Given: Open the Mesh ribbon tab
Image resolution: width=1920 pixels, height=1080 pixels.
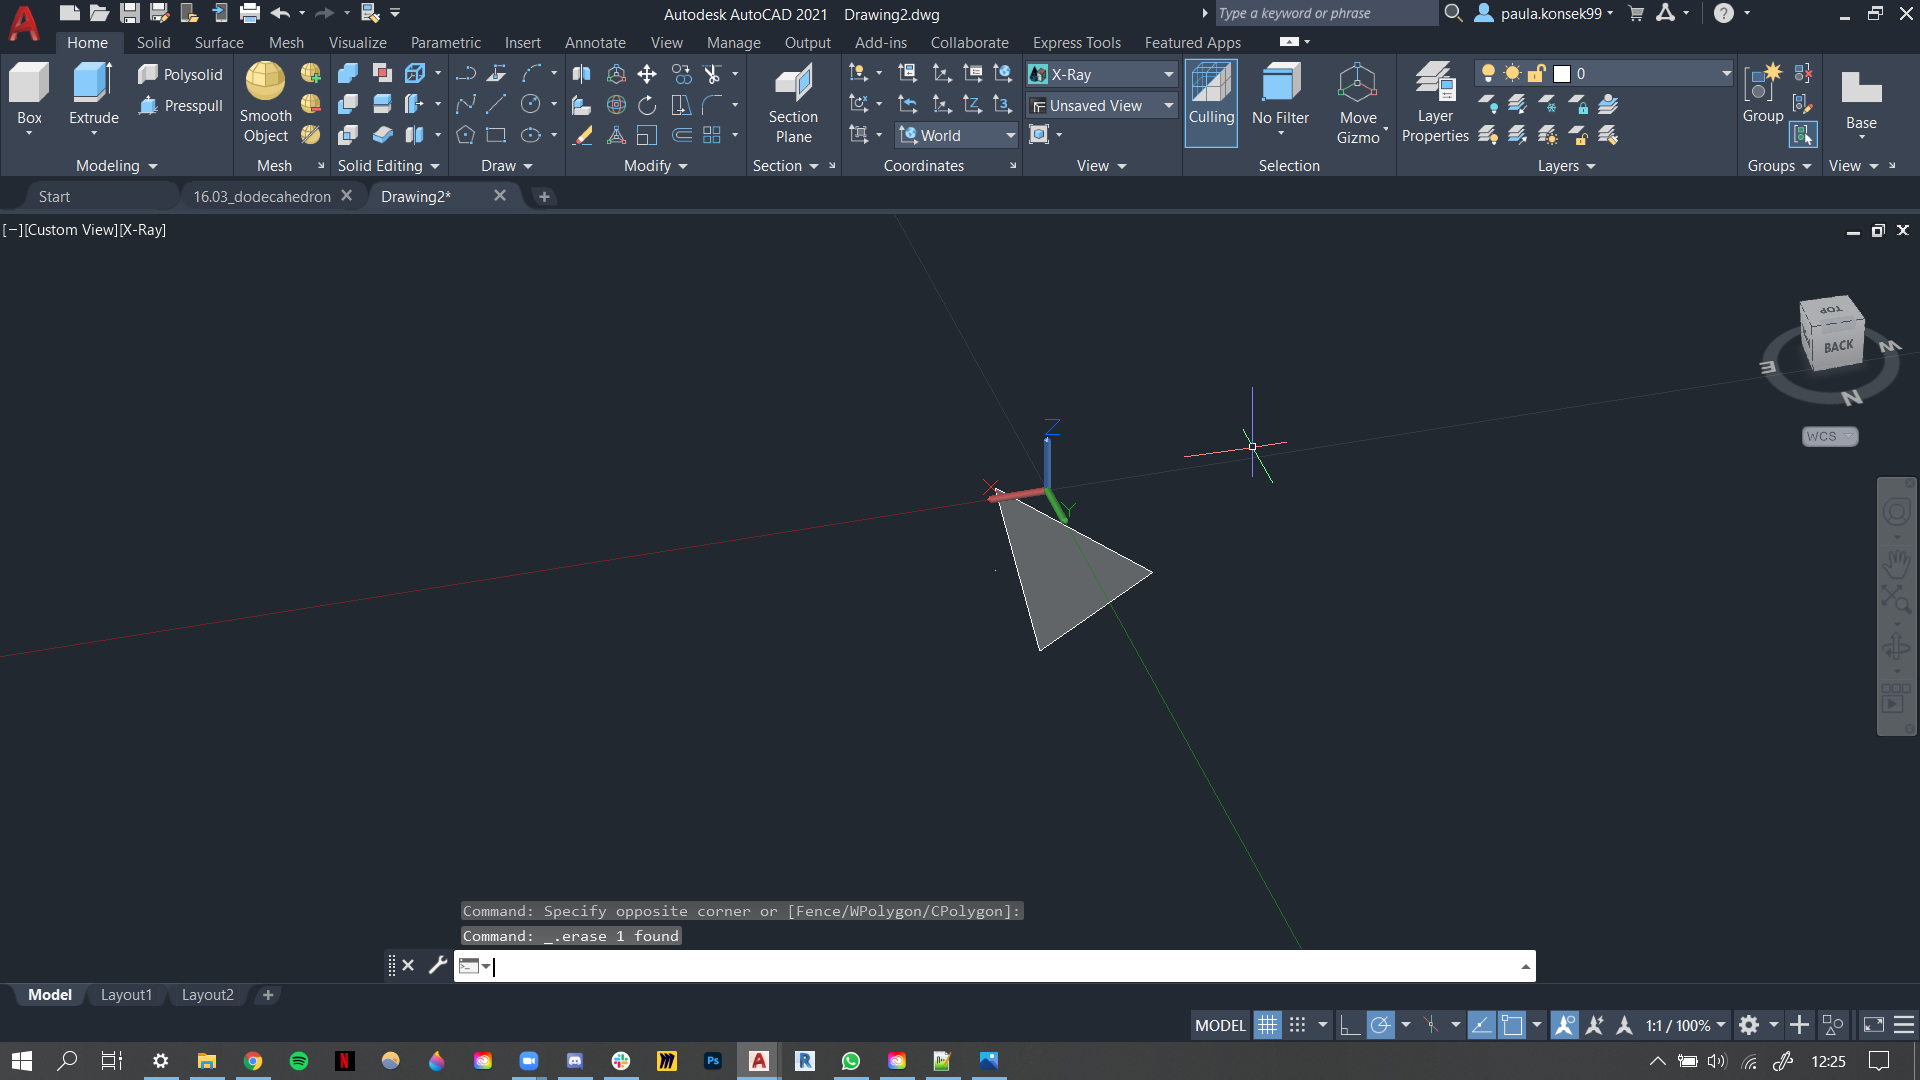Looking at the screenshot, I should pos(286,42).
